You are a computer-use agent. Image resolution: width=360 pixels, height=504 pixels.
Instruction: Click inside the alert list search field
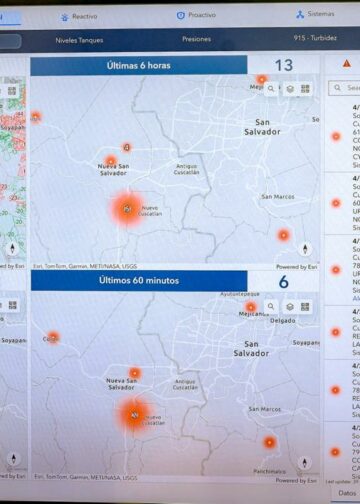(345, 88)
